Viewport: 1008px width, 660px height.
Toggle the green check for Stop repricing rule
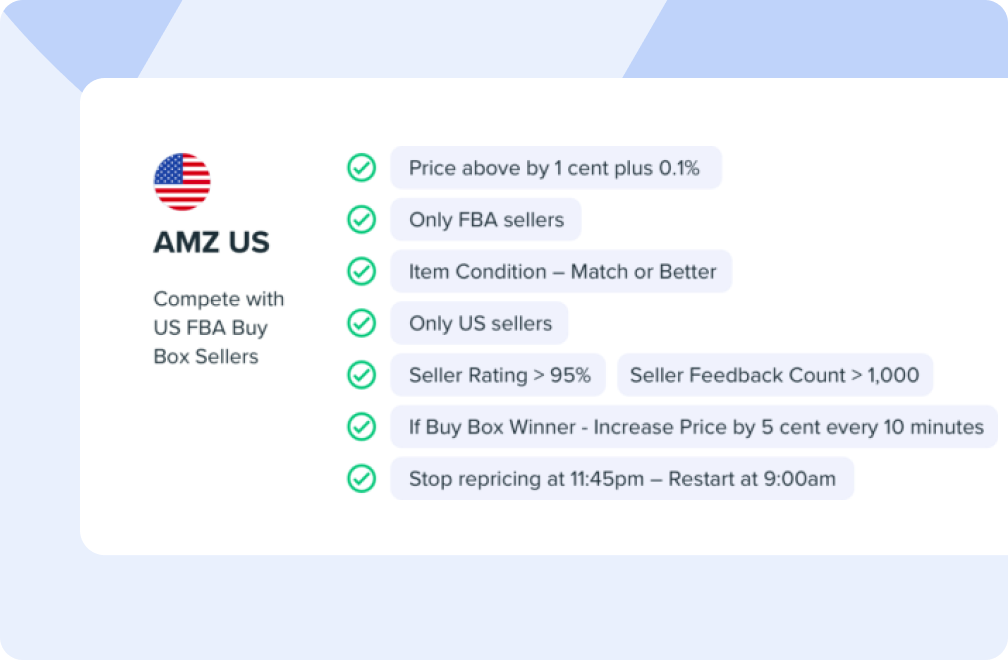point(362,479)
